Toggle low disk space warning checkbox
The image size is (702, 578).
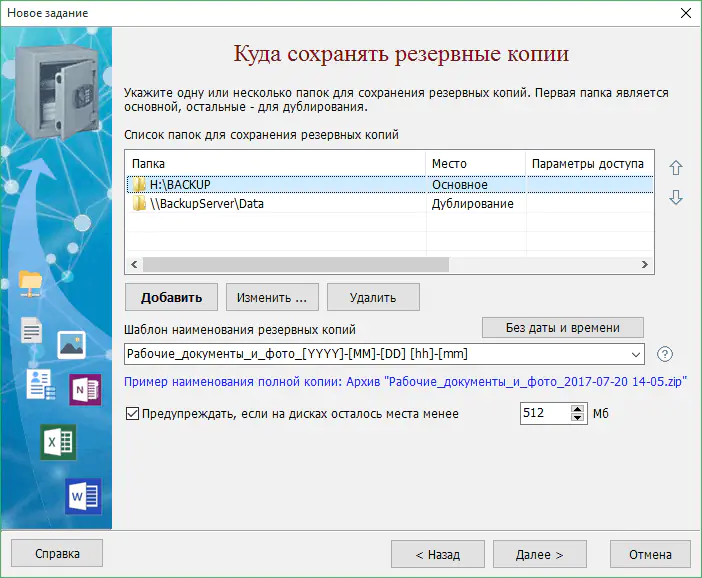(x=133, y=413)
